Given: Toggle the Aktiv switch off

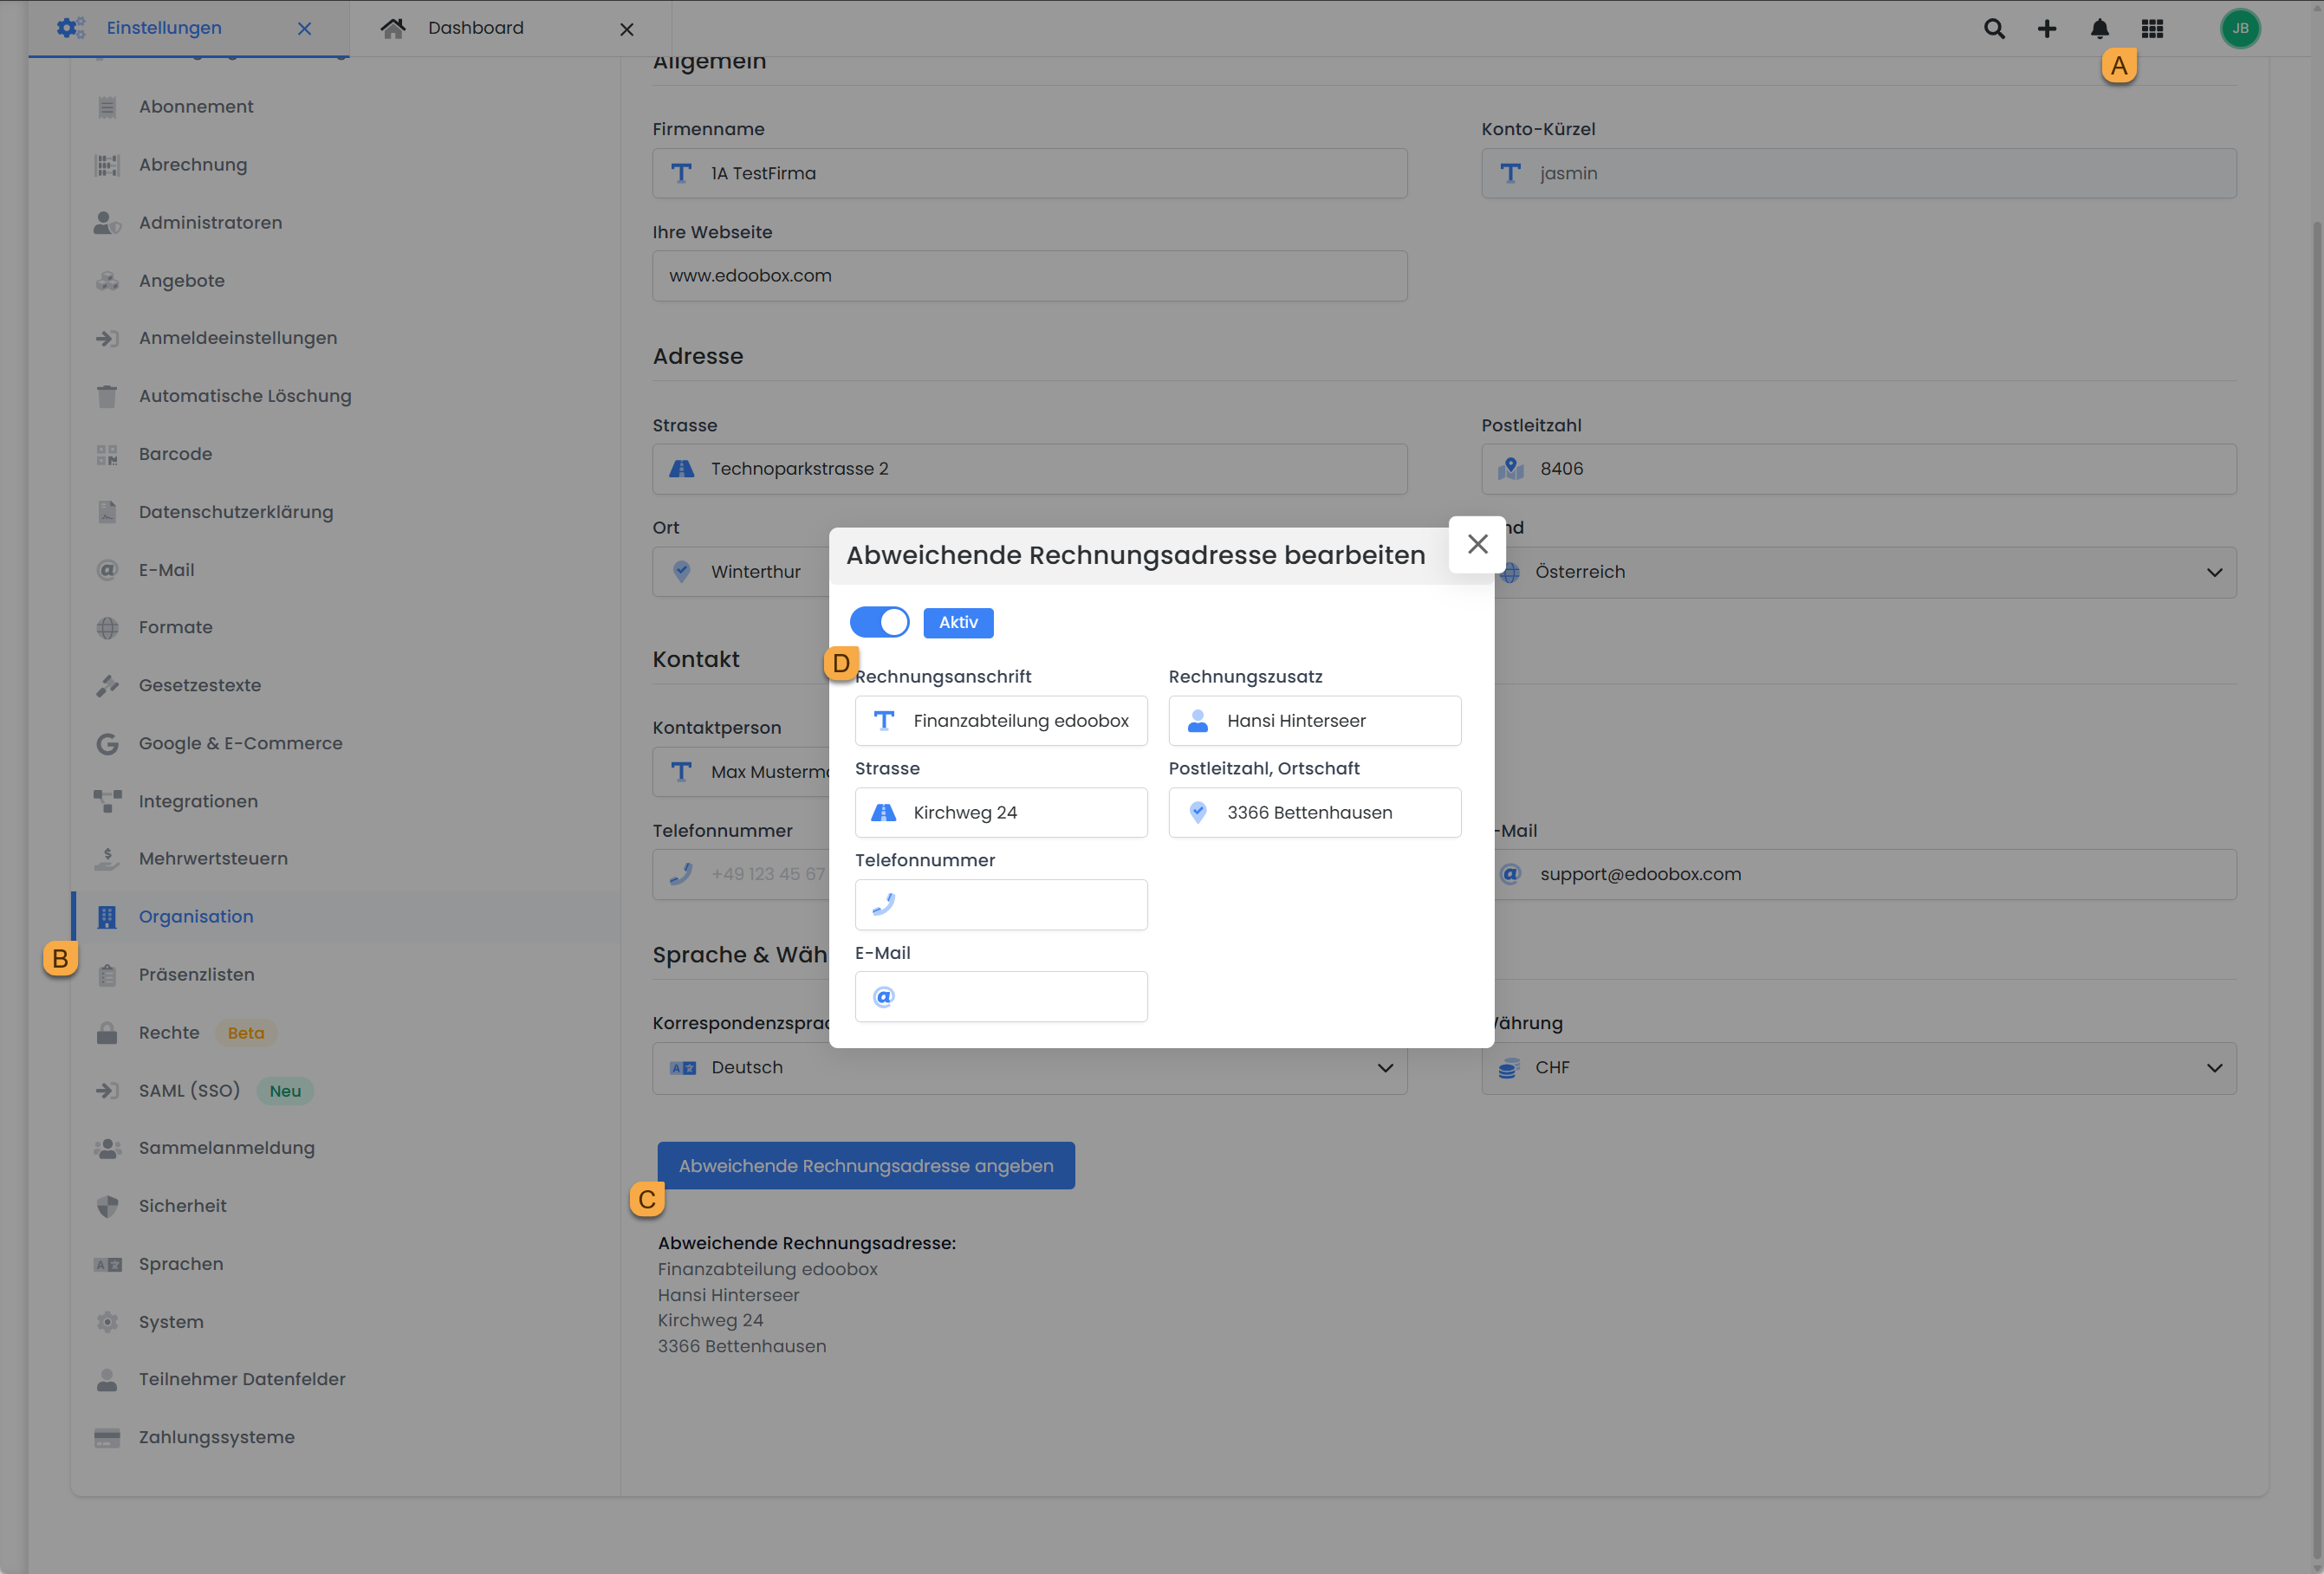Looking at the screenshot, I should 879,622.
